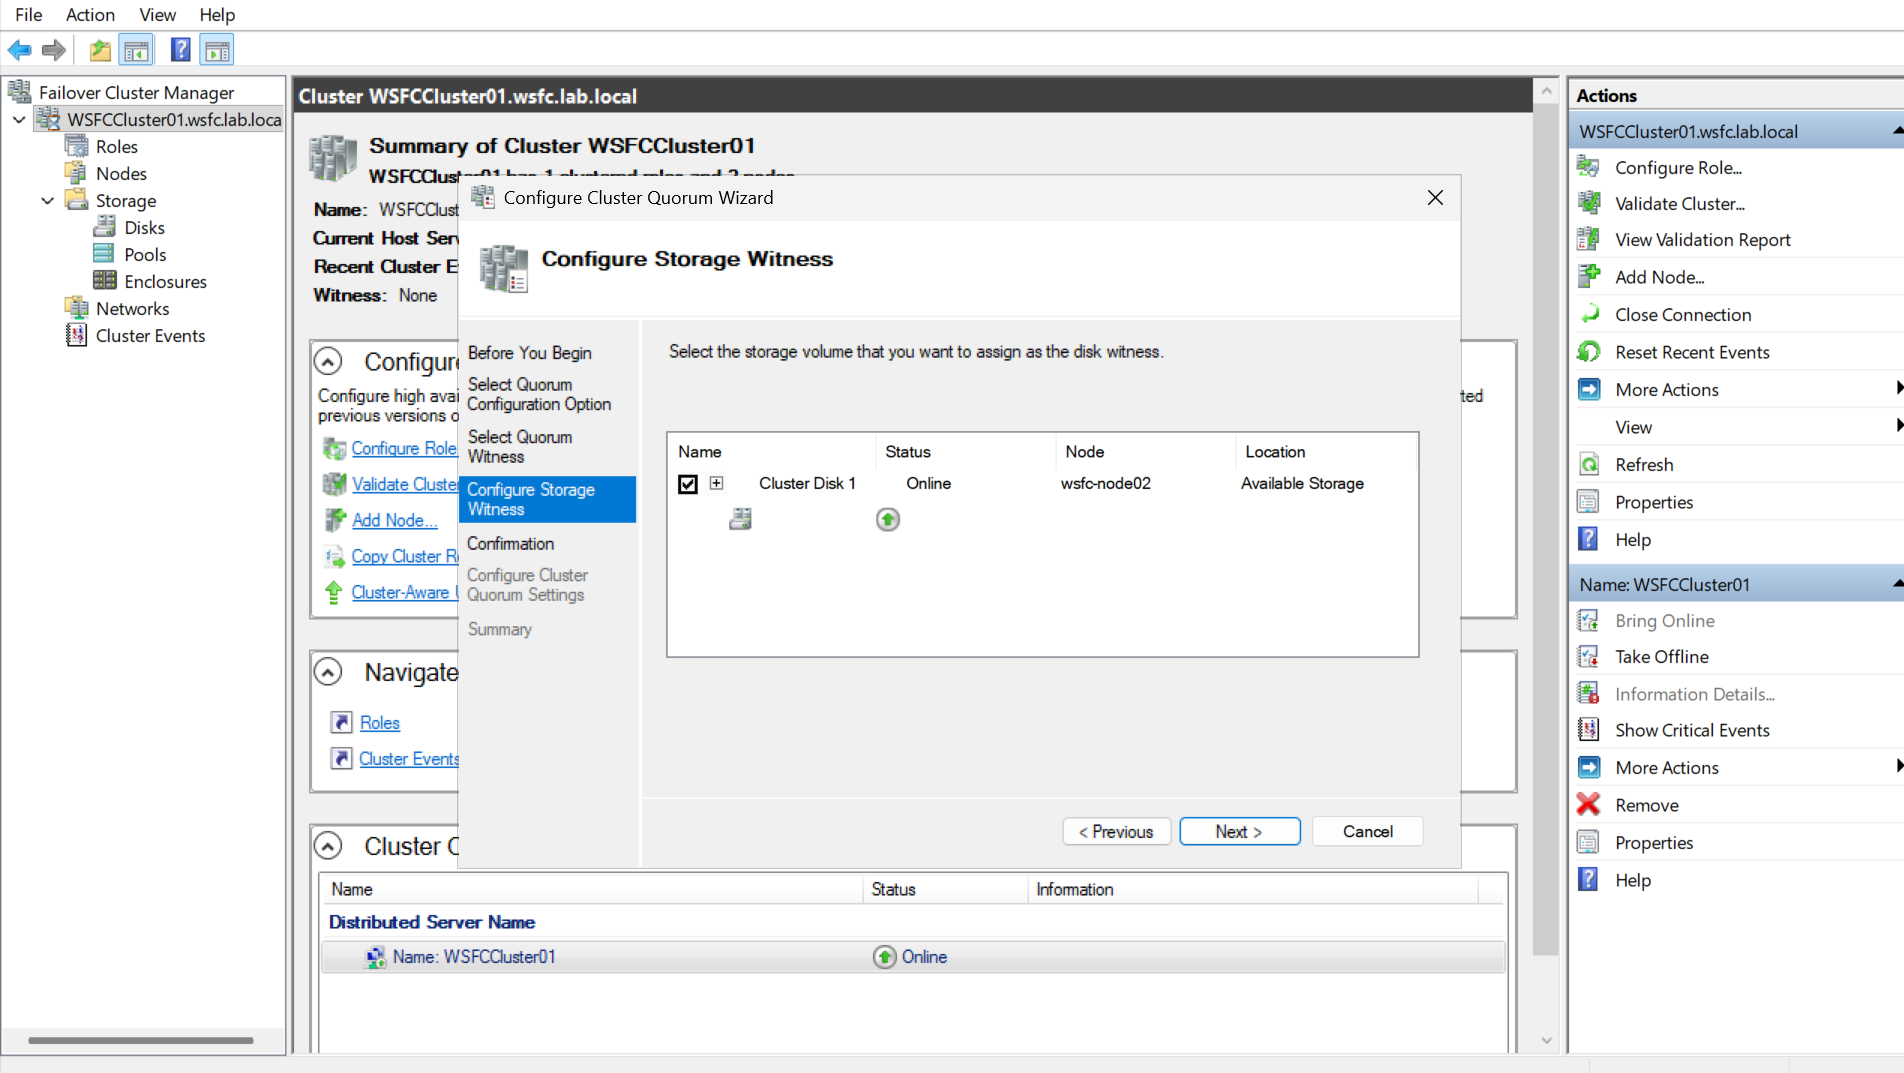Screen dimensions: 1904x1073
Task: Click the Disks icon in the tree
Action: pyautogui.click(x=104, y=227)
